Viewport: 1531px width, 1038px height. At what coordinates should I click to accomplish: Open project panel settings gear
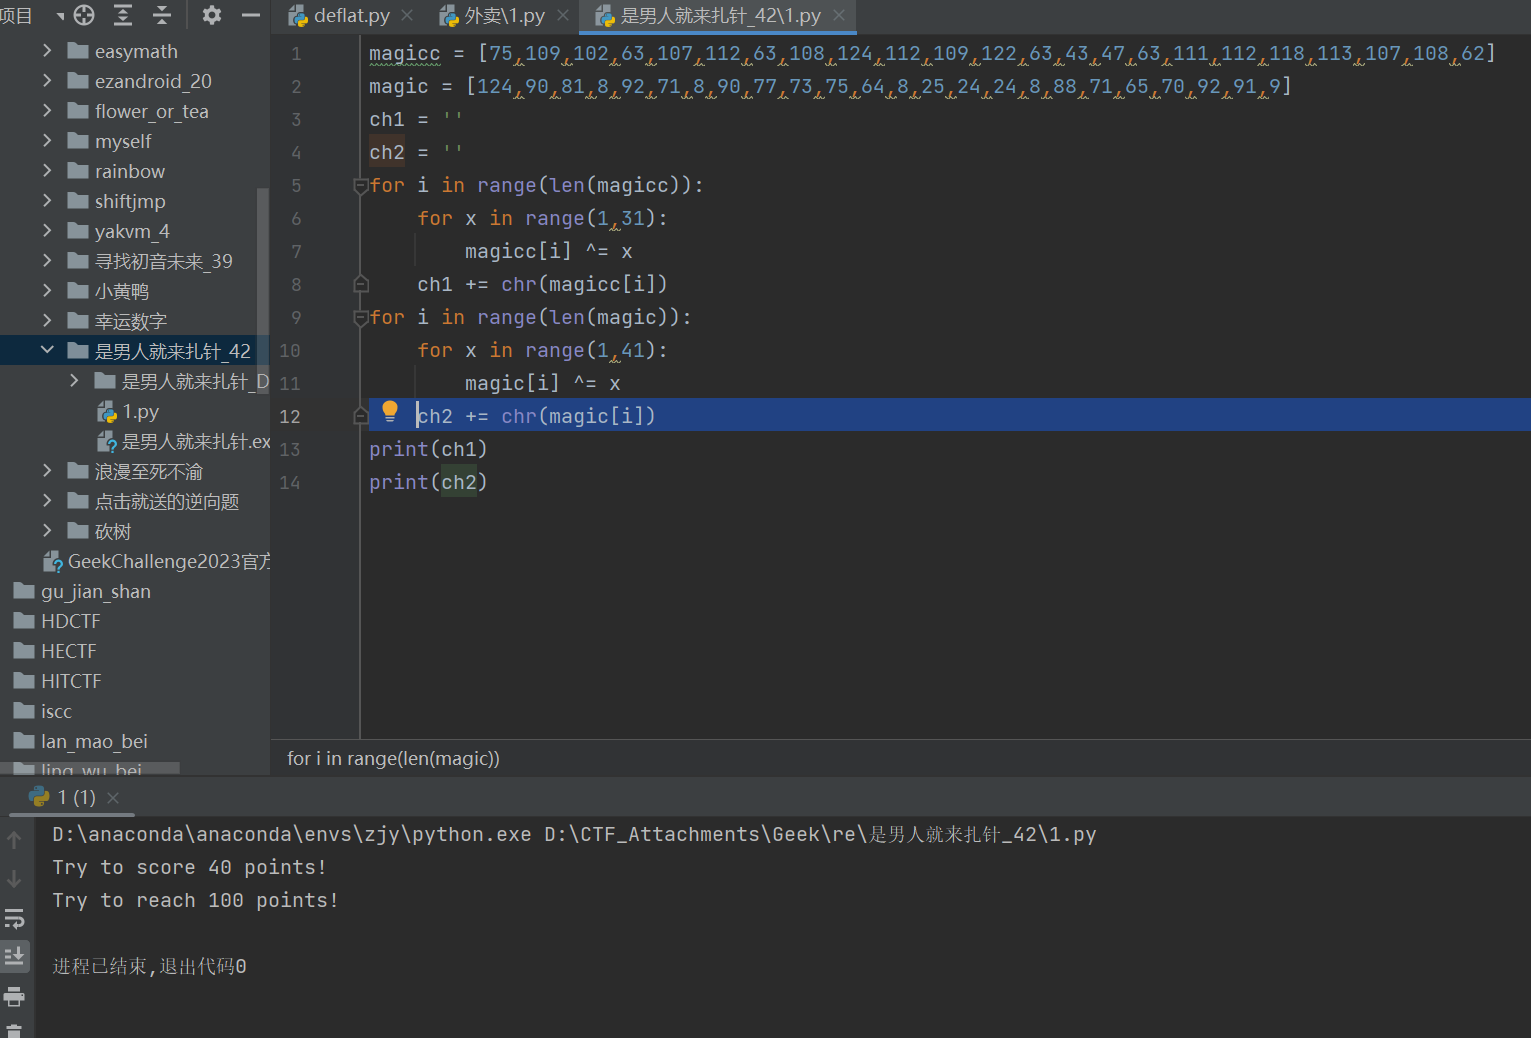coord(211,15)
